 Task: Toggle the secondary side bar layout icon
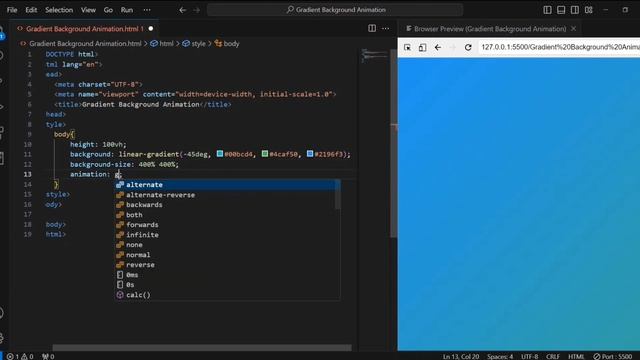click(x=575, y=10)
